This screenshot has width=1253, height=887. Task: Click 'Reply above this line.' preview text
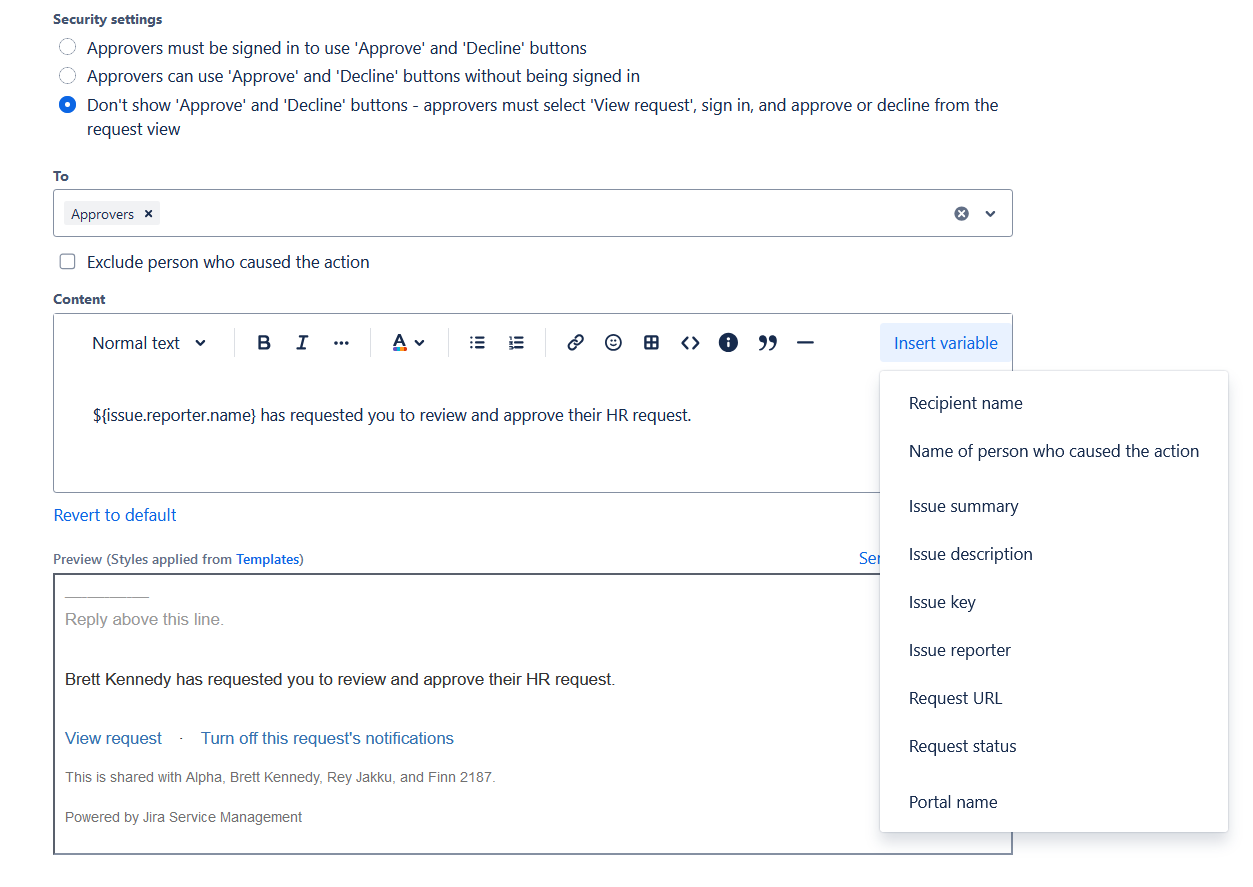pyautogui.click(x=144, y=620)
